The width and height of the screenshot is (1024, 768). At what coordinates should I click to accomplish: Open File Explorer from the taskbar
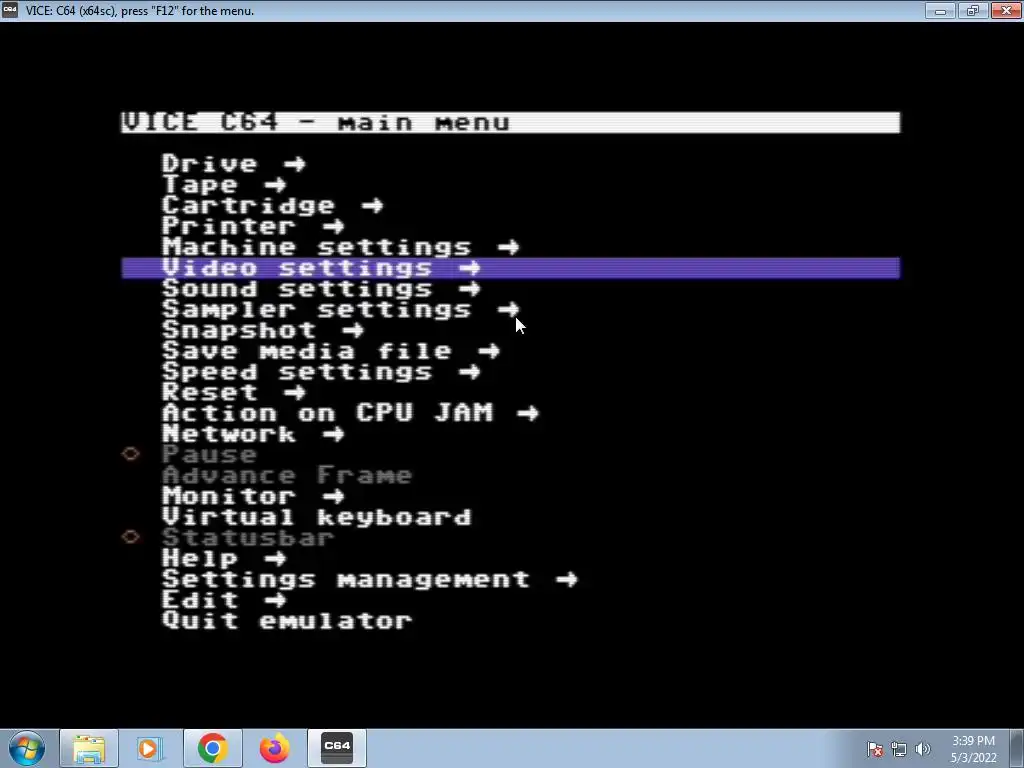(x=89, y=748)
